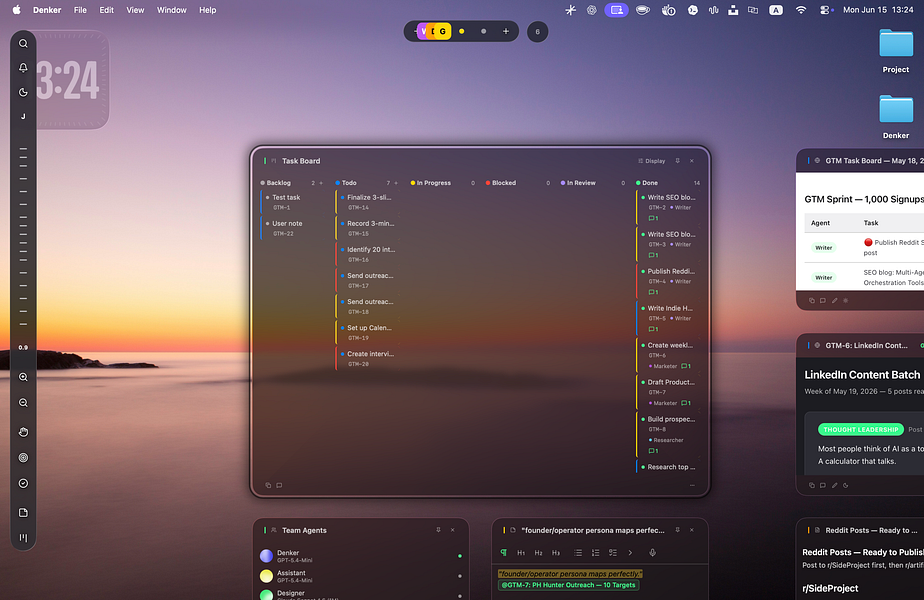Apply H2 heading in note editor

click(x=538, y=553)
